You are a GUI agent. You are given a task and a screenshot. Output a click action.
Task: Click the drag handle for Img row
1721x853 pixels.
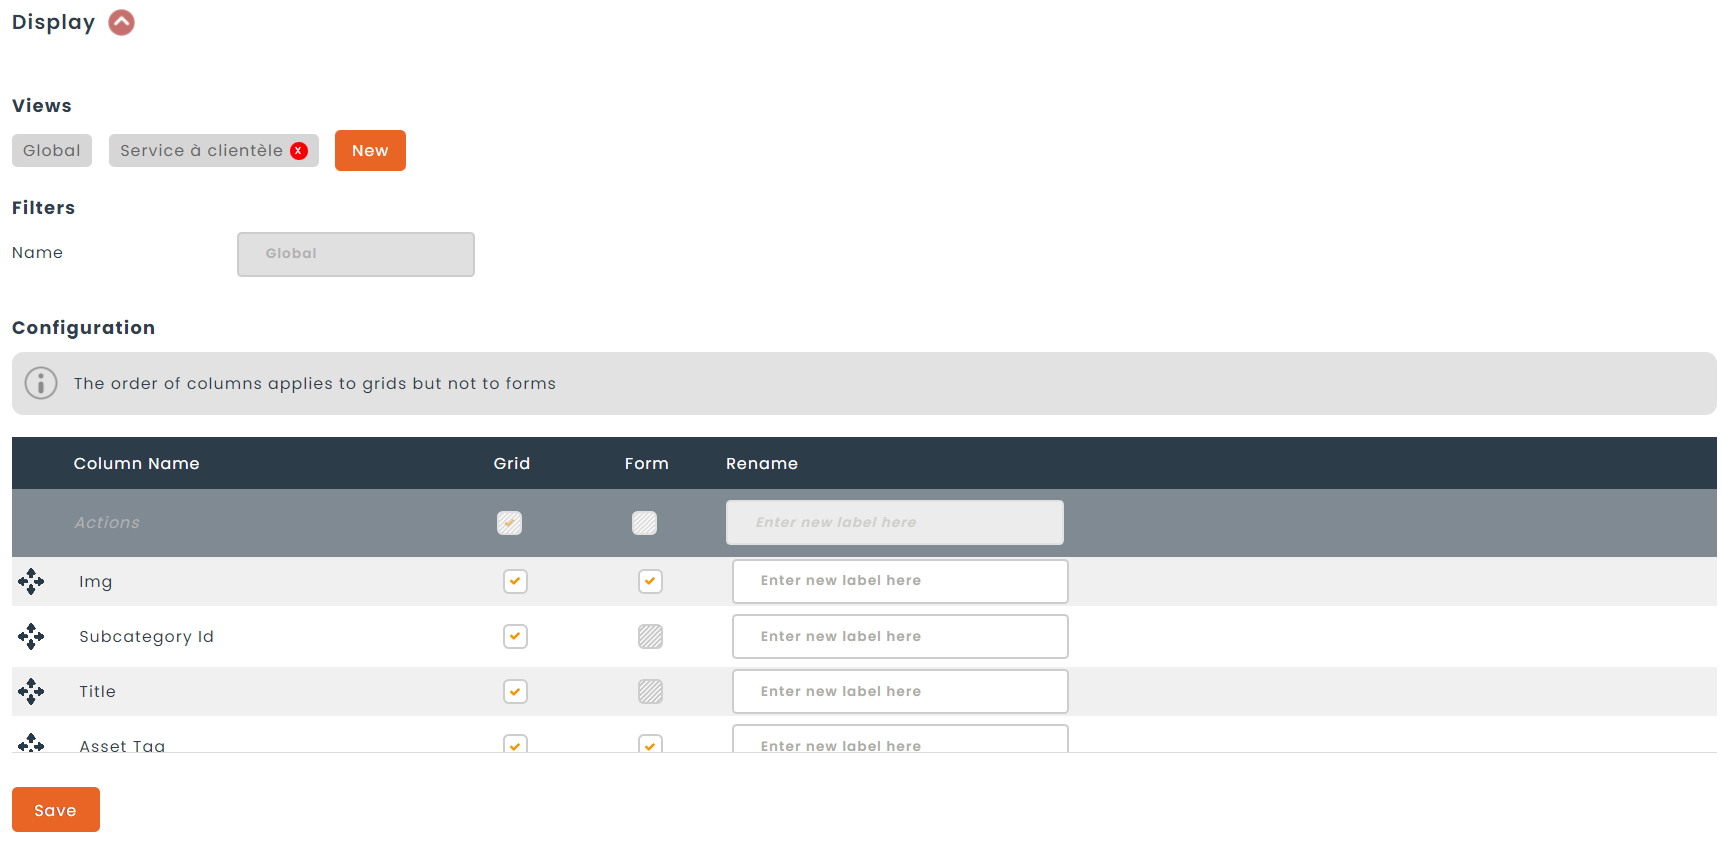(x=31, y=581)
